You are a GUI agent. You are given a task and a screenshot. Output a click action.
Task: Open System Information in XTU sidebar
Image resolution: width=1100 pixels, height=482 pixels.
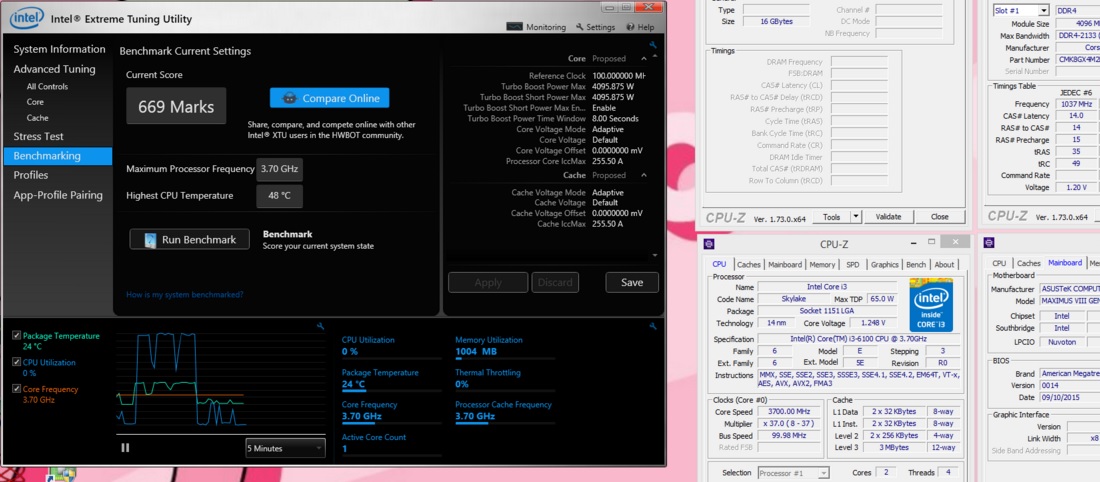point(59,49)
